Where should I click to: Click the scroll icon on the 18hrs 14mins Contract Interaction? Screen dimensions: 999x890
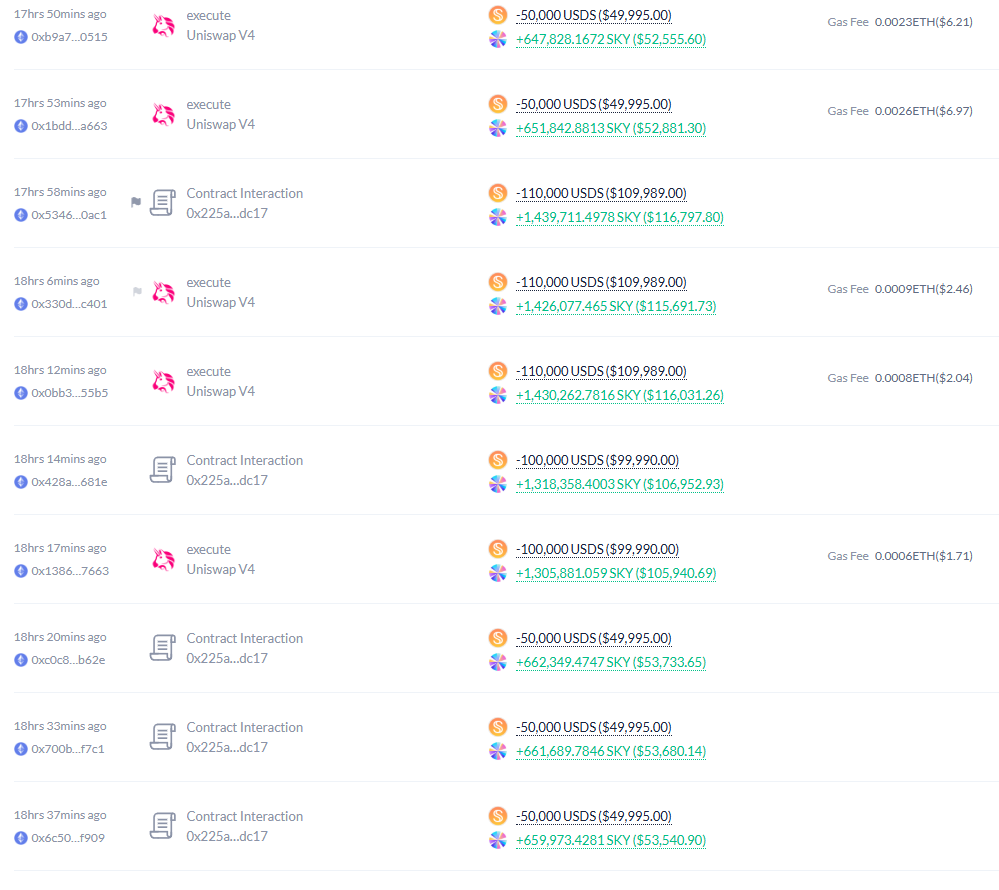coord(162,470)
